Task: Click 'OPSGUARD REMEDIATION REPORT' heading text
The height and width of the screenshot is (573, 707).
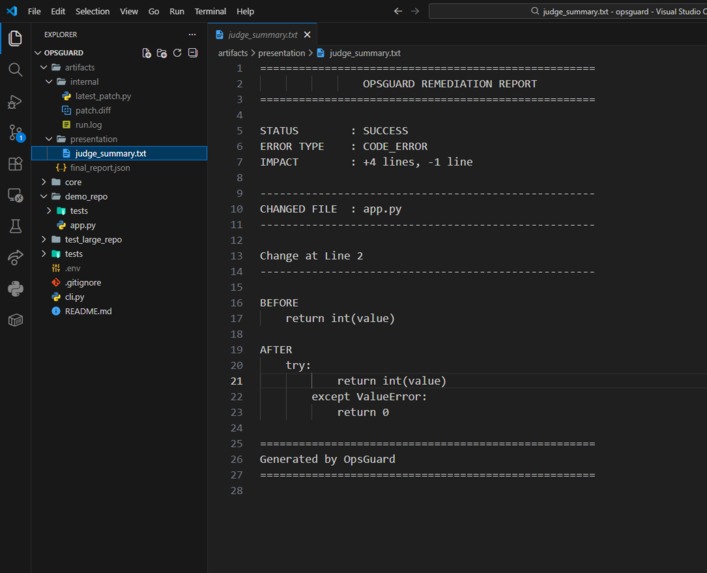Action: [450, 84]
